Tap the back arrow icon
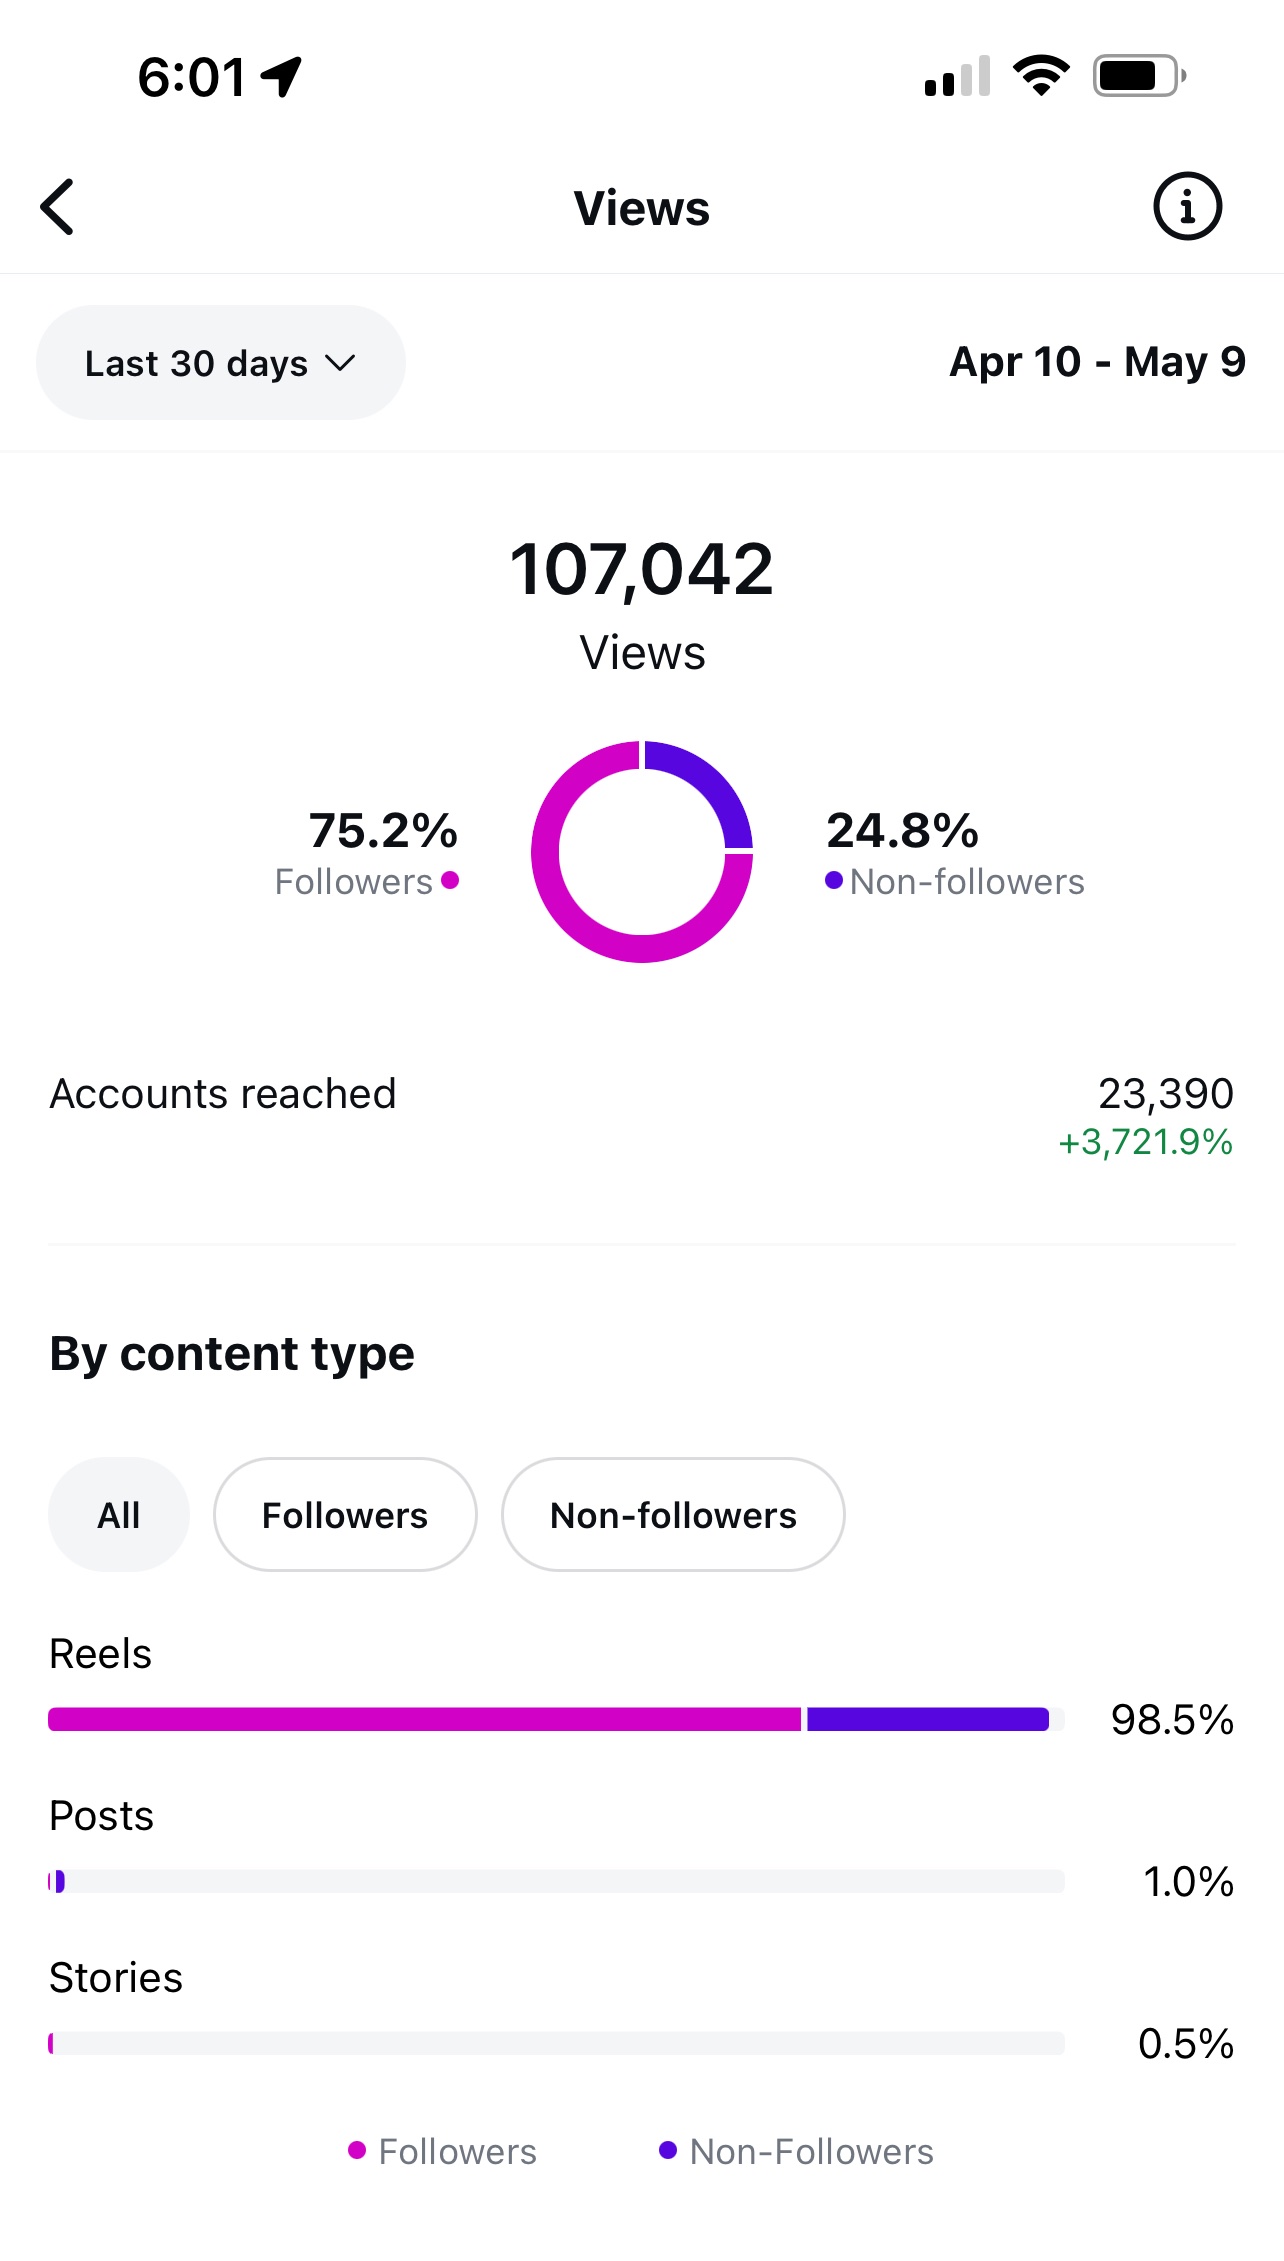The image size is (1284, 2261). 57,207
